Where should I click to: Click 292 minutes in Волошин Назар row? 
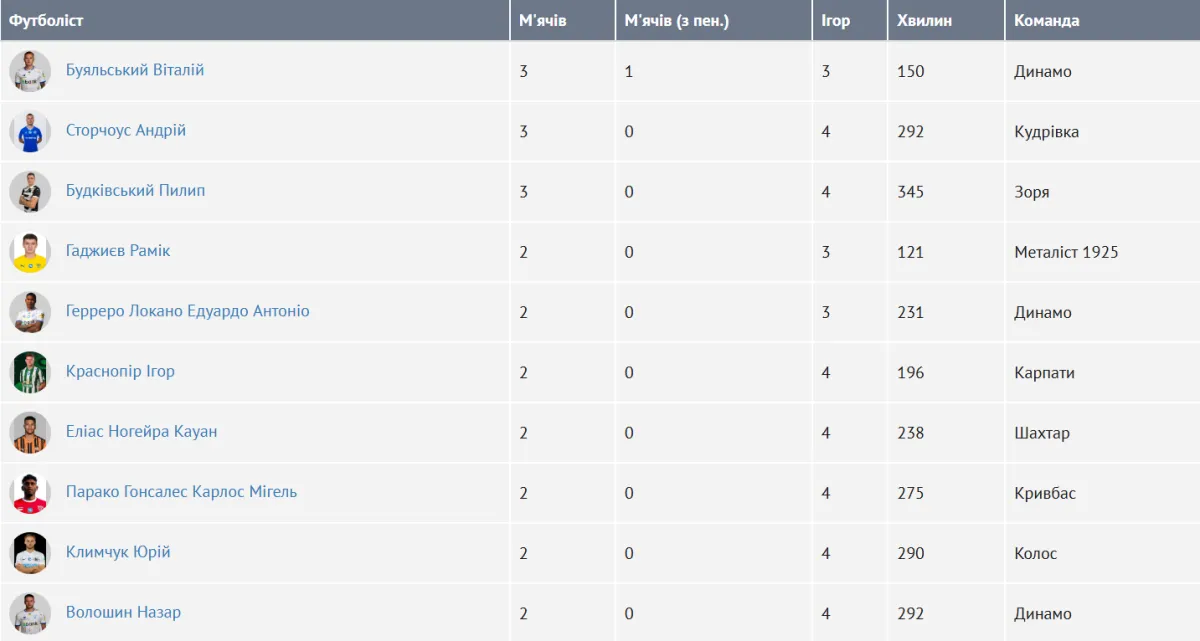911,614
